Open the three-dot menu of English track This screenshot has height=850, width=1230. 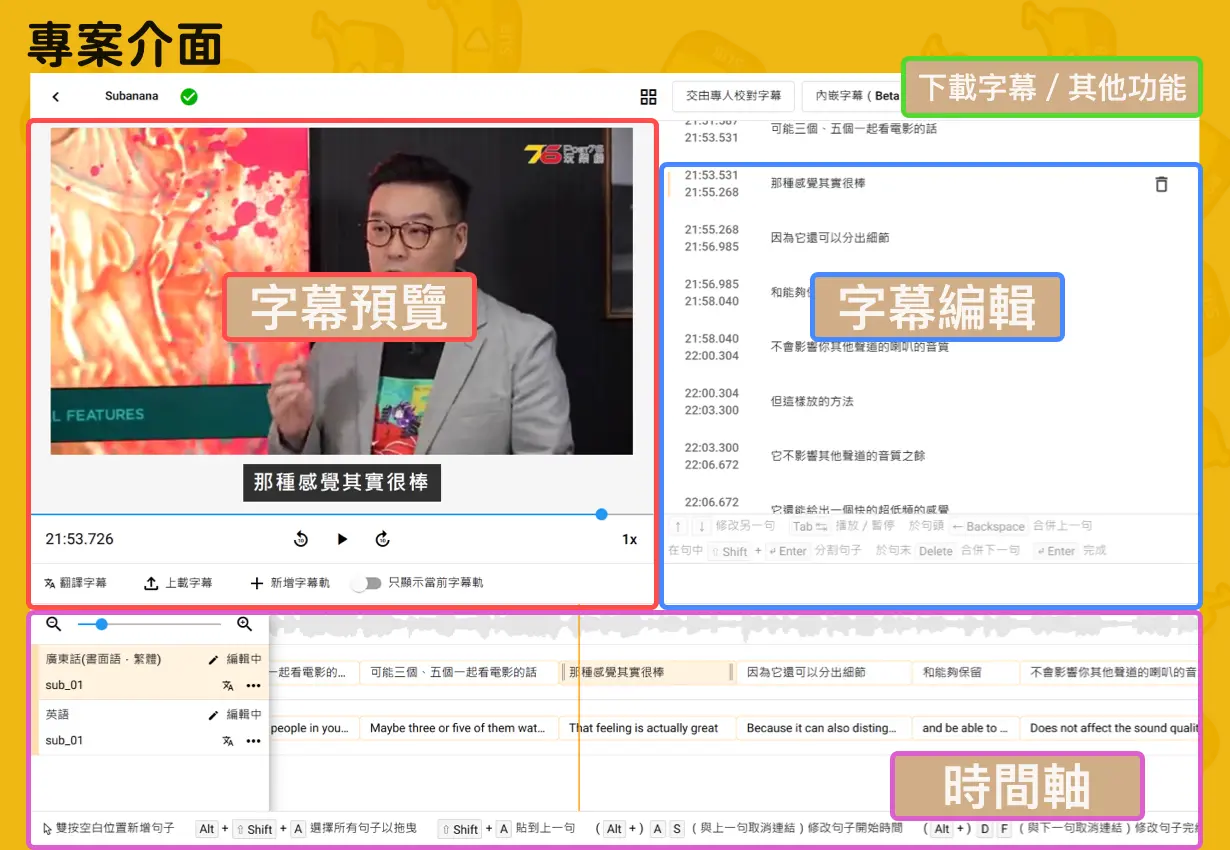point(253,741)
